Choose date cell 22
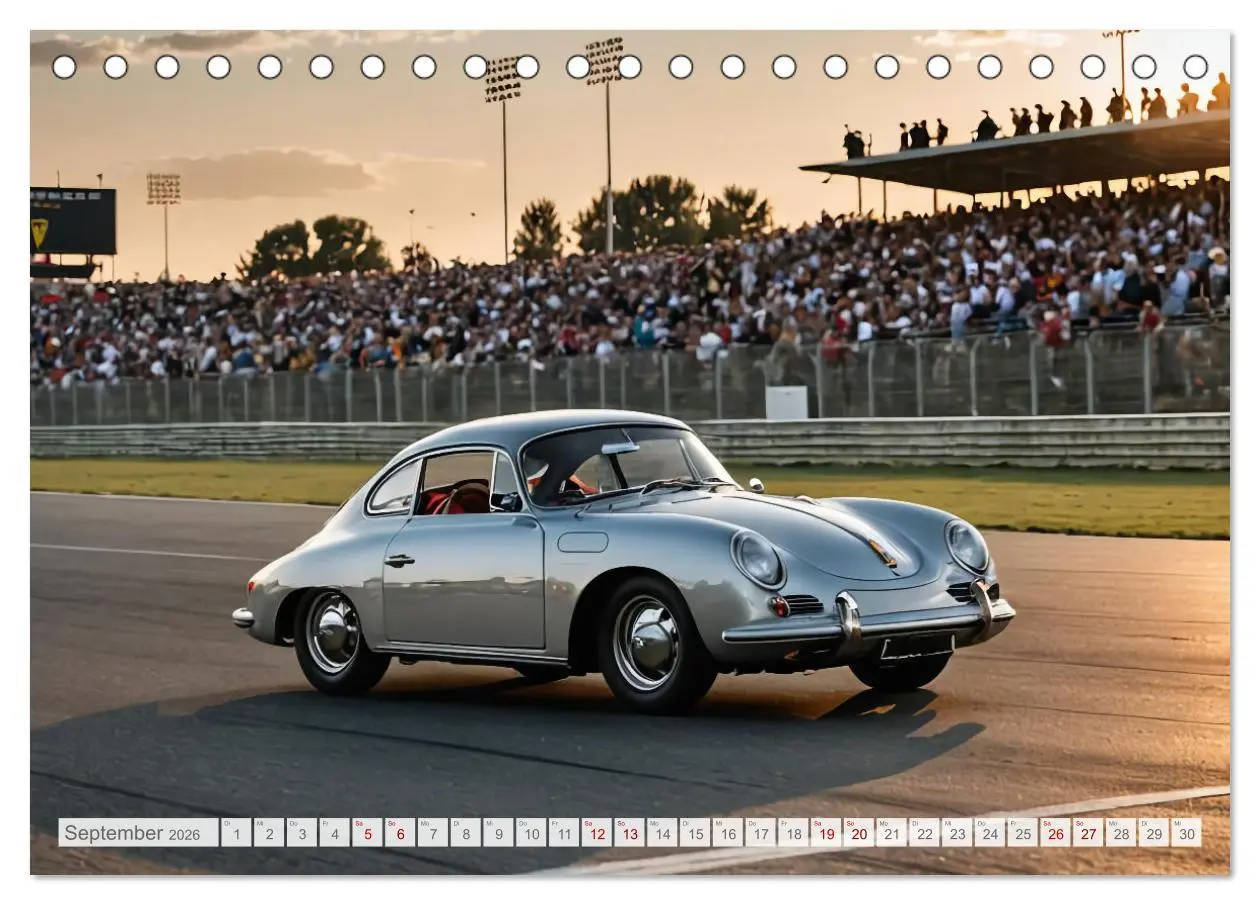Screen dimensions: 1260x905 924,833
